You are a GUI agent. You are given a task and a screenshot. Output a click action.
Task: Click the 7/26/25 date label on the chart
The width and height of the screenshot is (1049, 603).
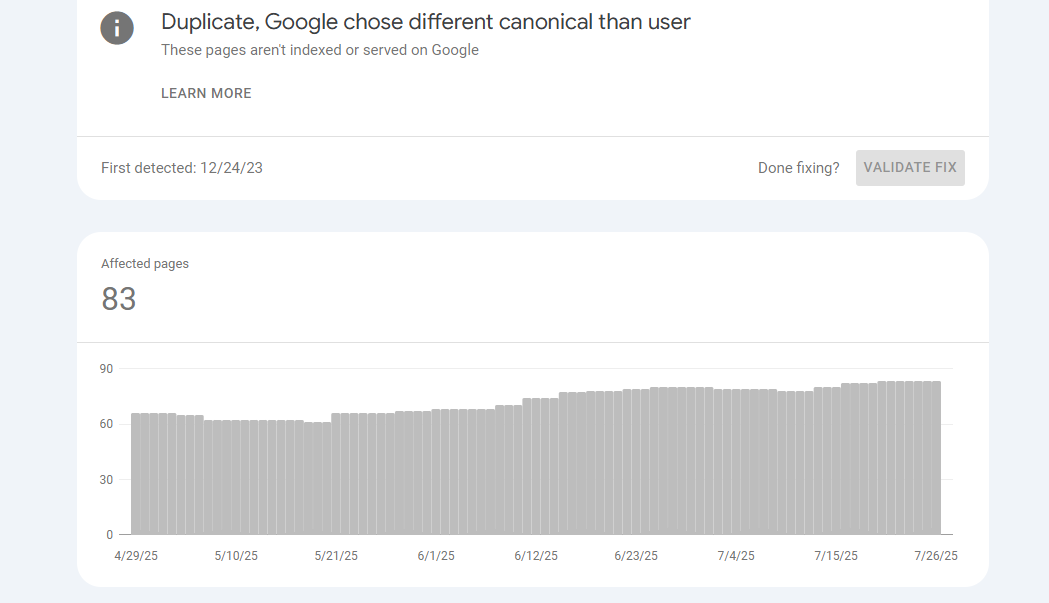point(936,555)
